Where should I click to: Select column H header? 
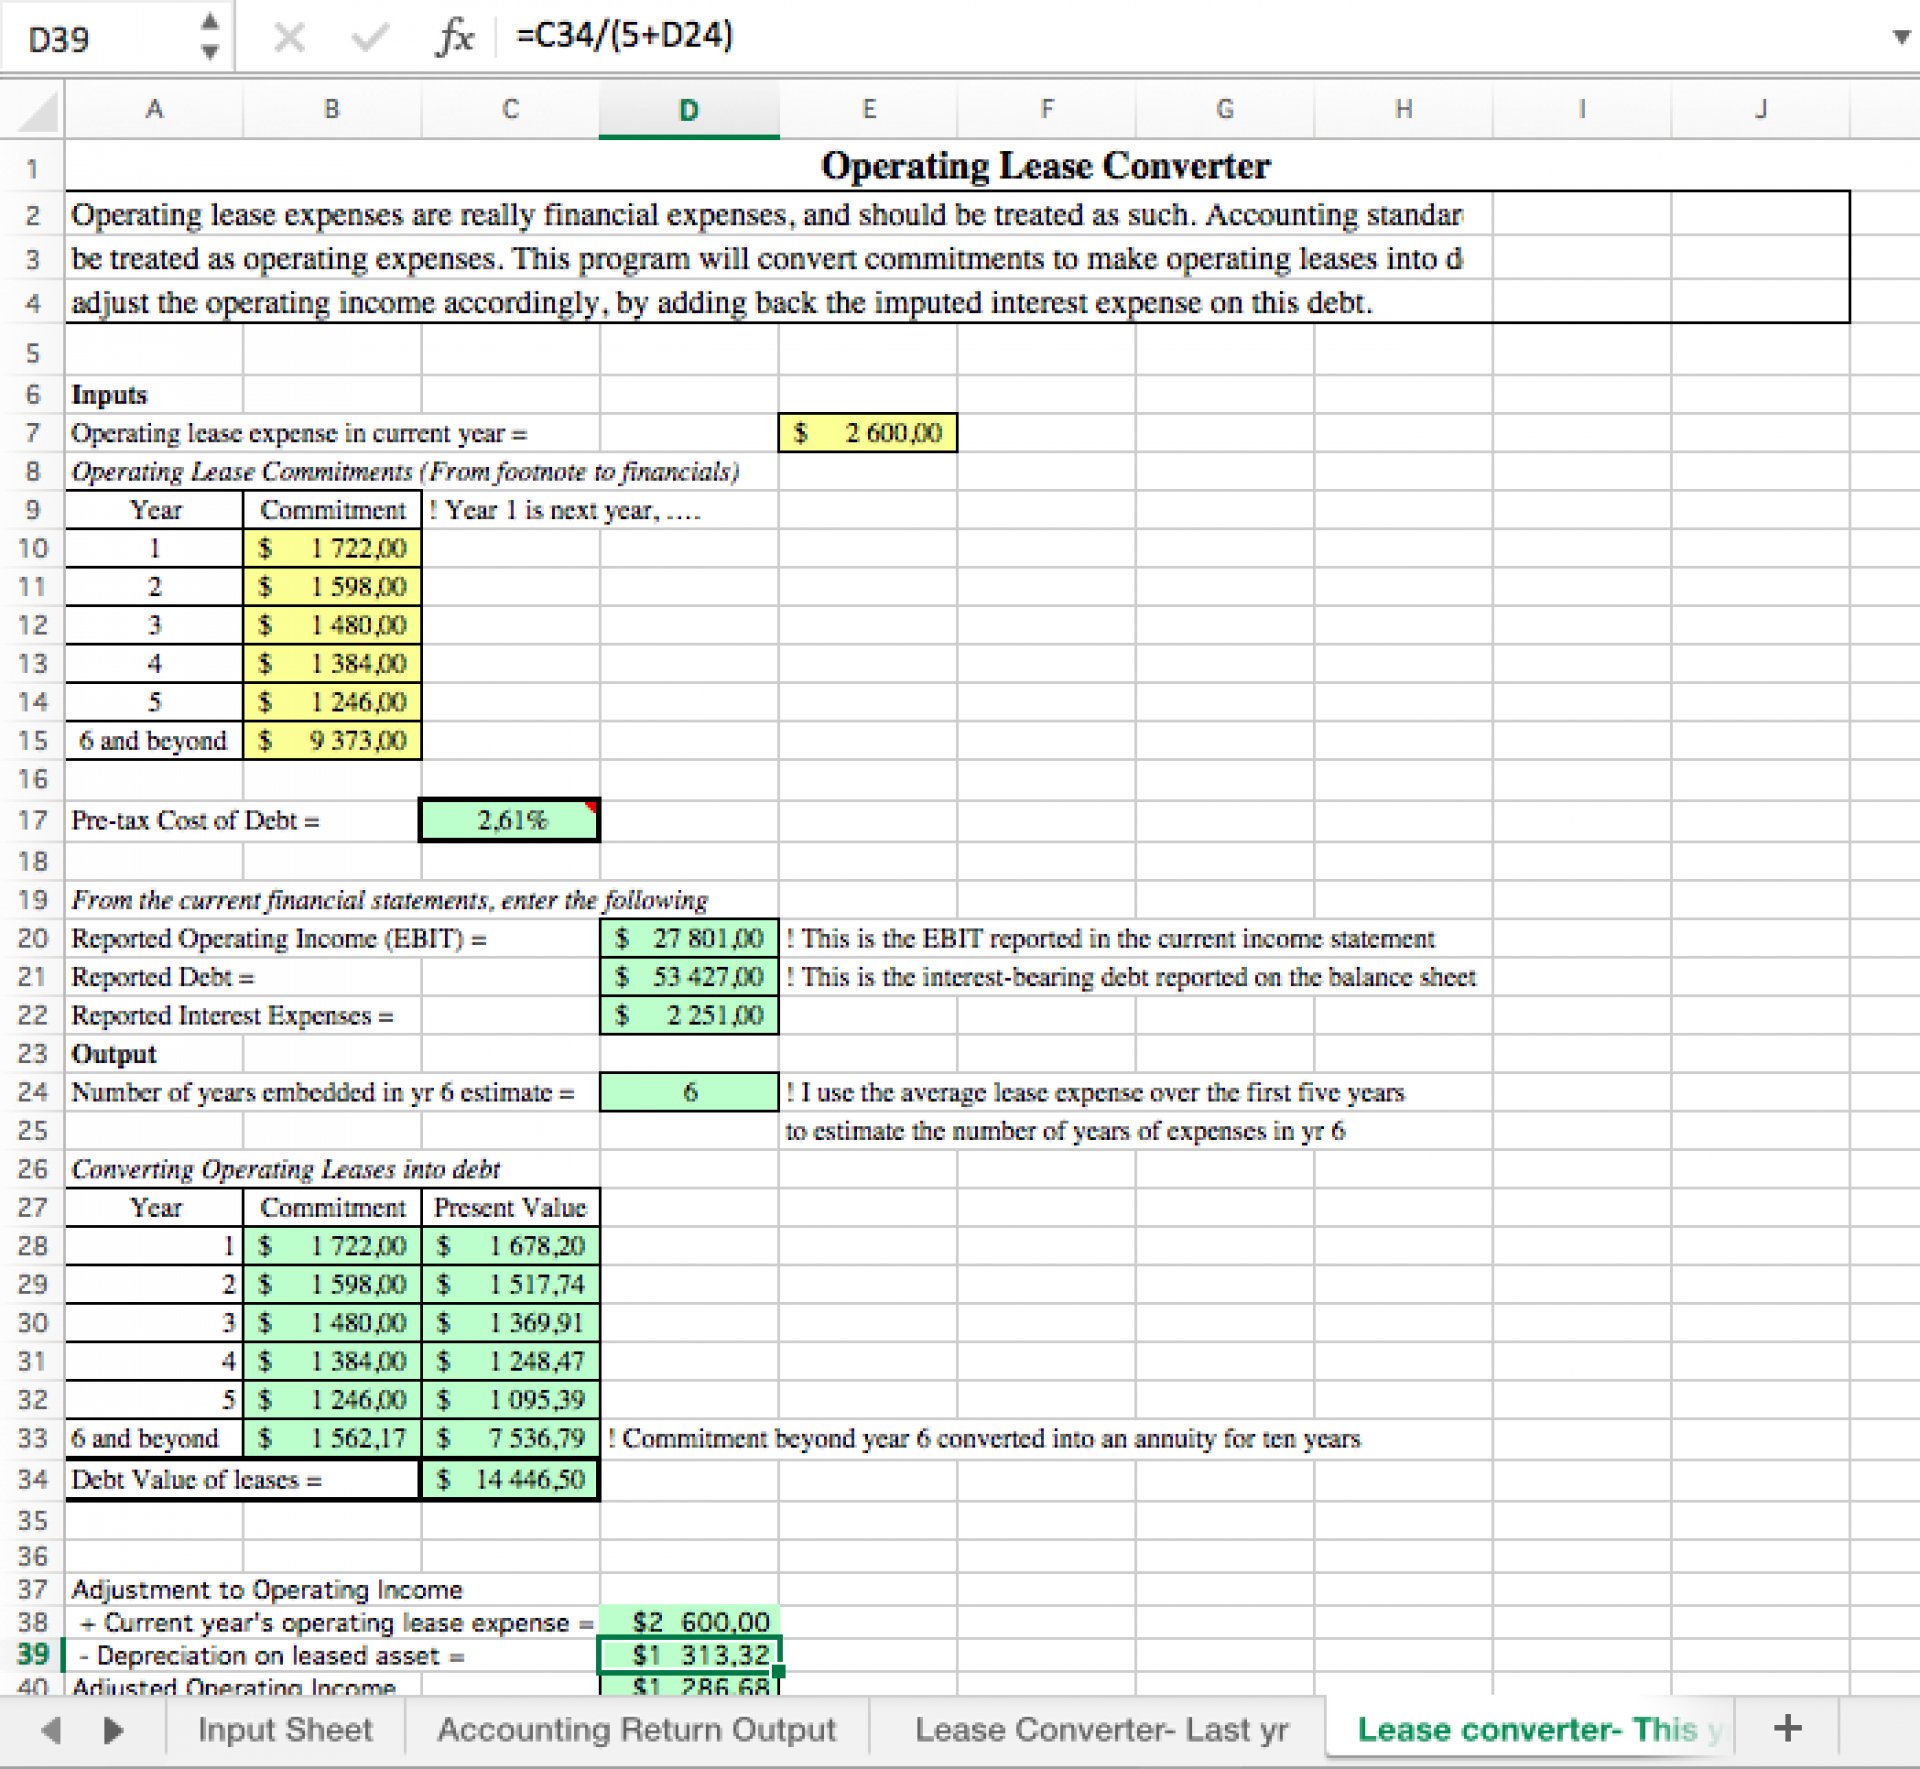click(1403, 109)
